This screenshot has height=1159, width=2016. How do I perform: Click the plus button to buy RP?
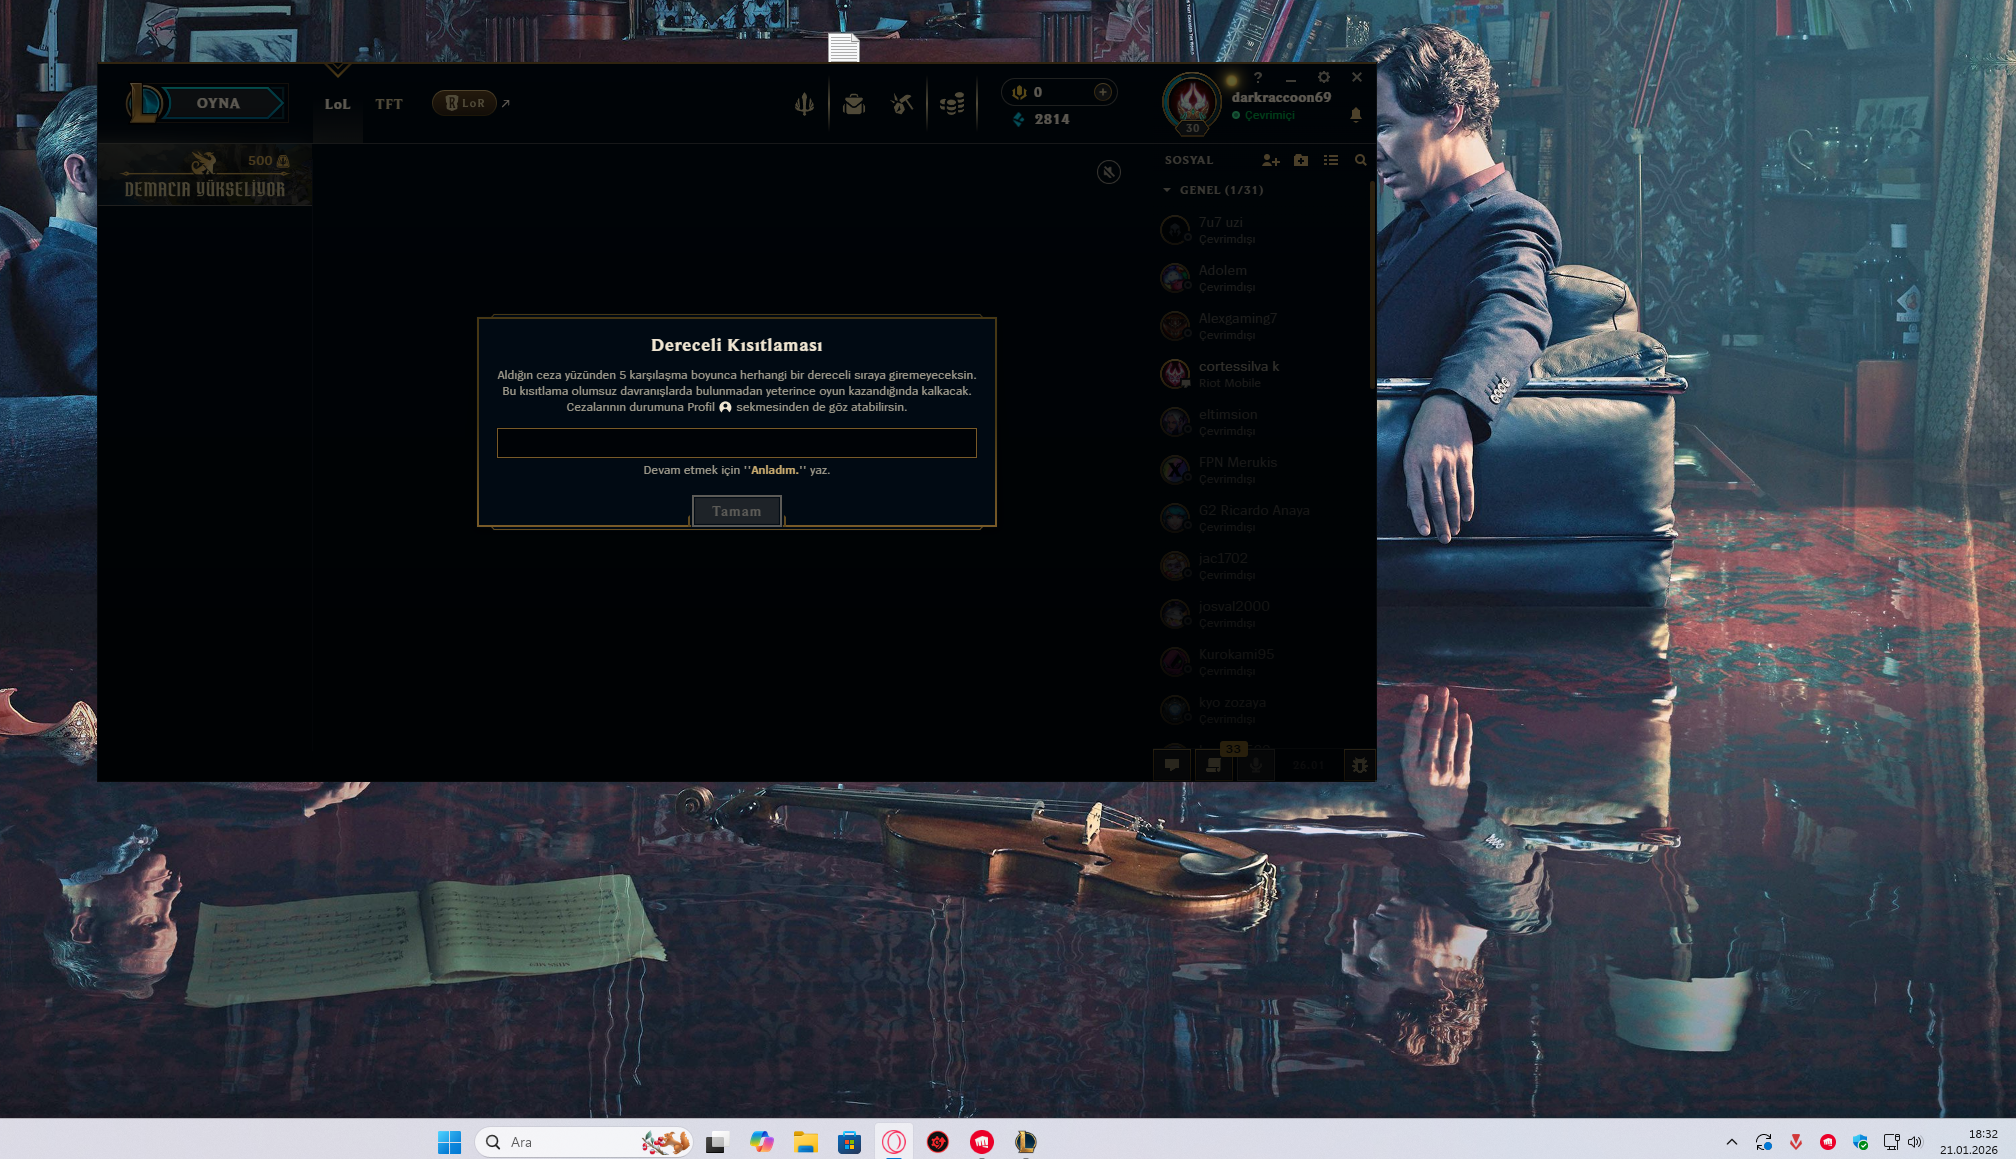pos(1103,92)
